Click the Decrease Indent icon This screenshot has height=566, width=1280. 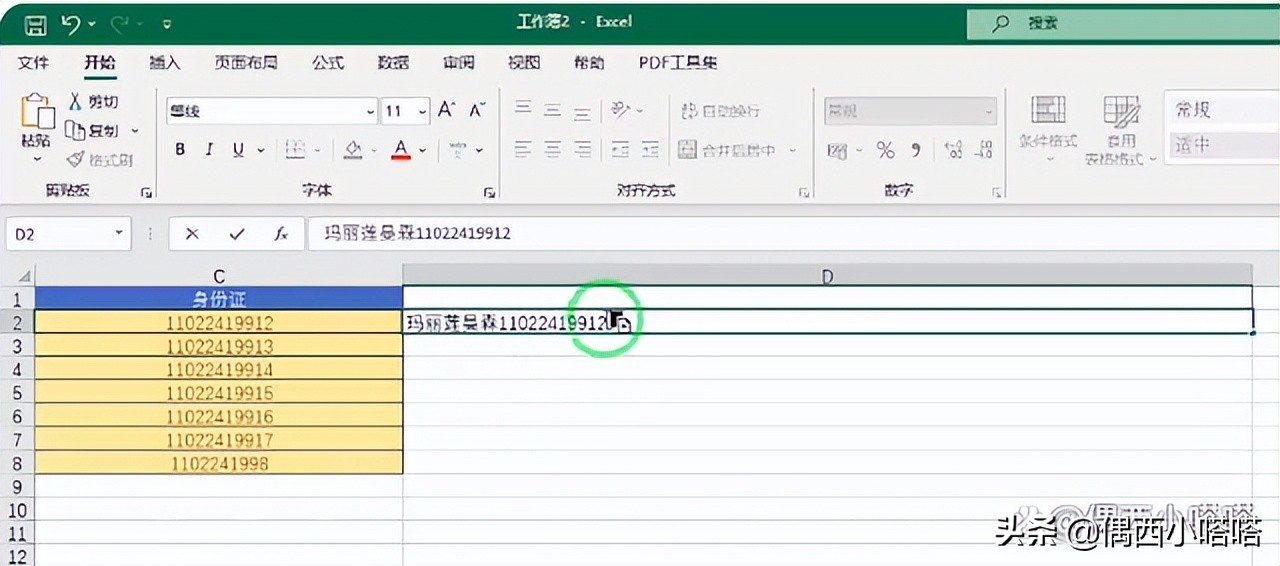(621, 150)
